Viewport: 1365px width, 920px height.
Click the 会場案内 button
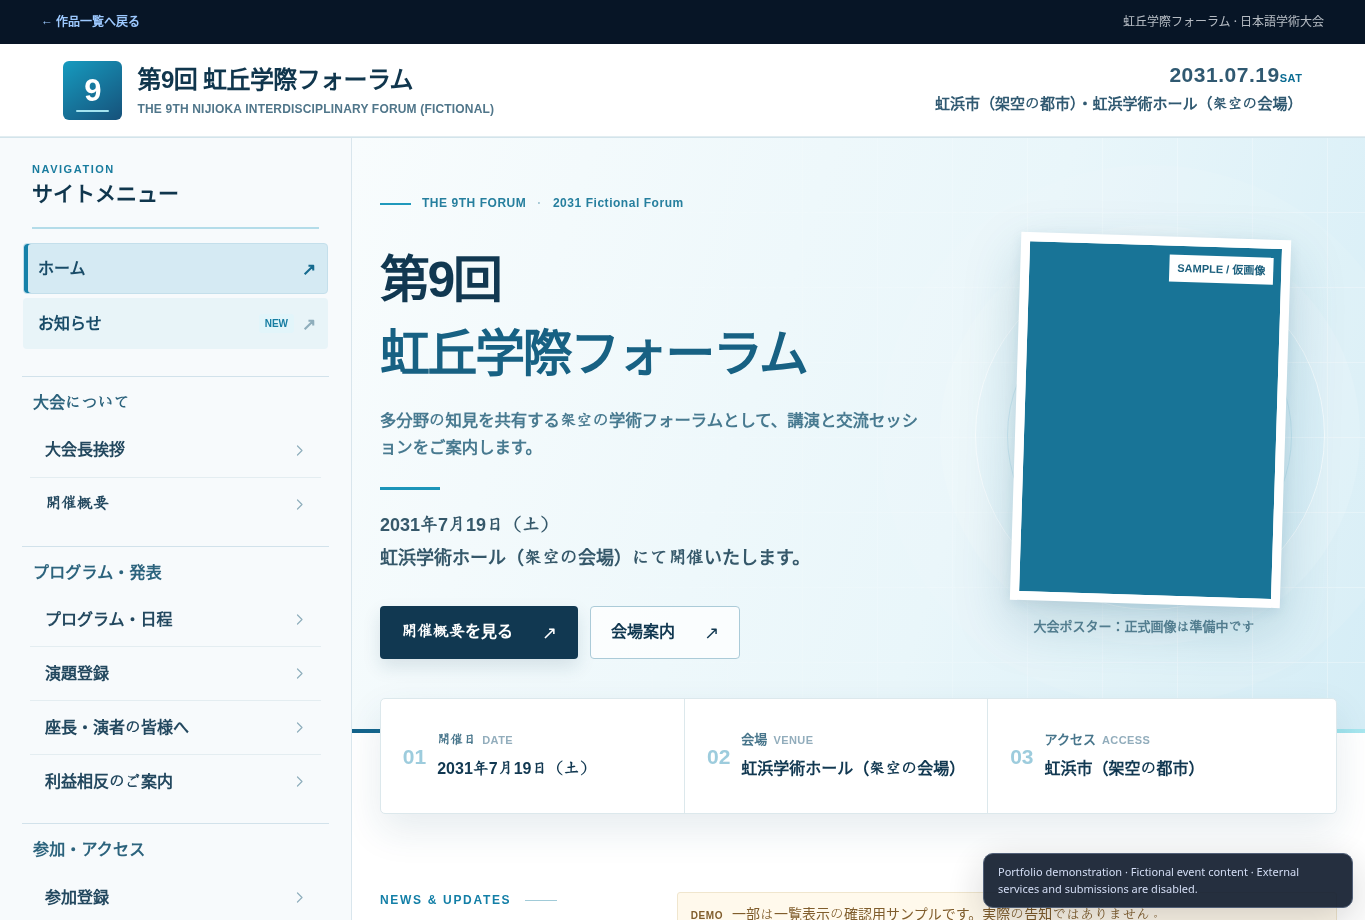665,633
